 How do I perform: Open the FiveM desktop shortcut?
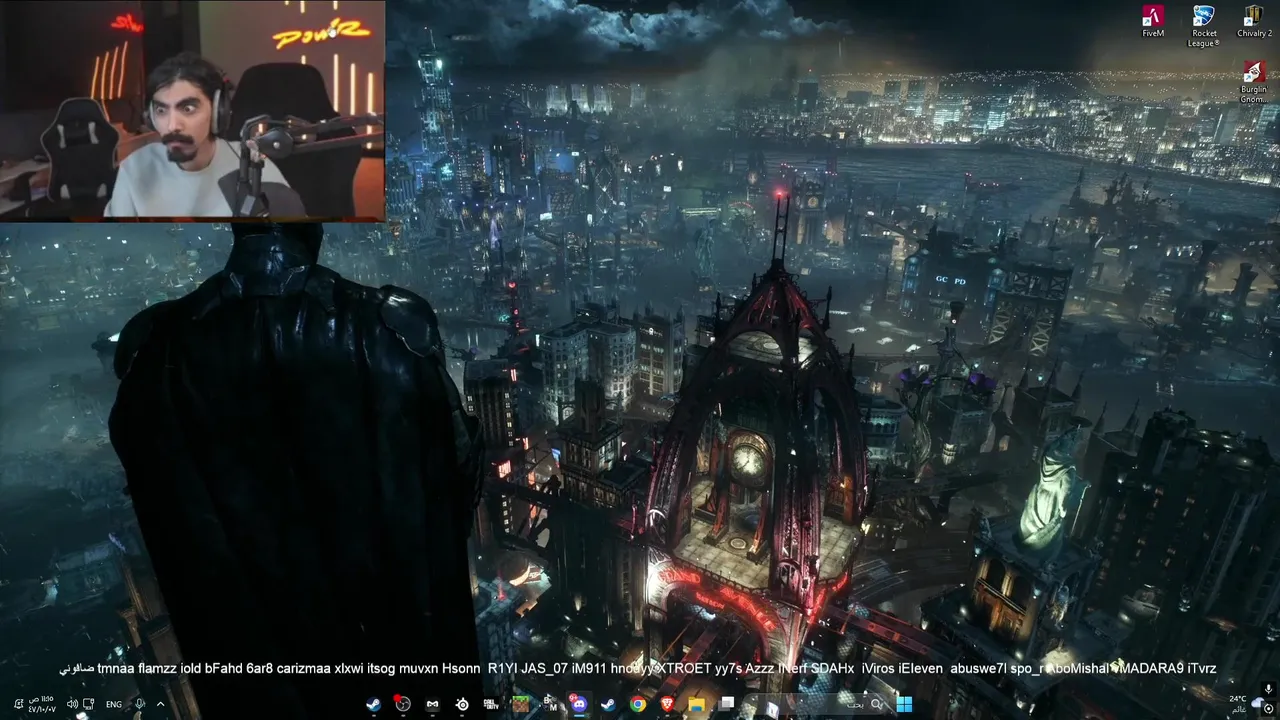coord(1153,22)
